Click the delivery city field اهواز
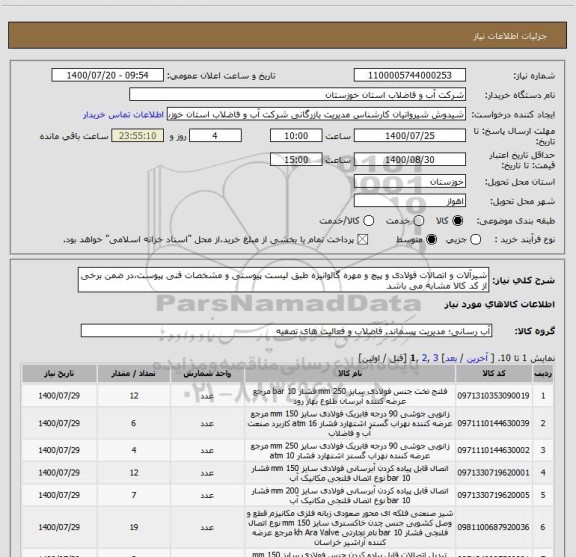The width and height of the screenshot is (576, 557). pyautogui.click(x=410, y=201)
